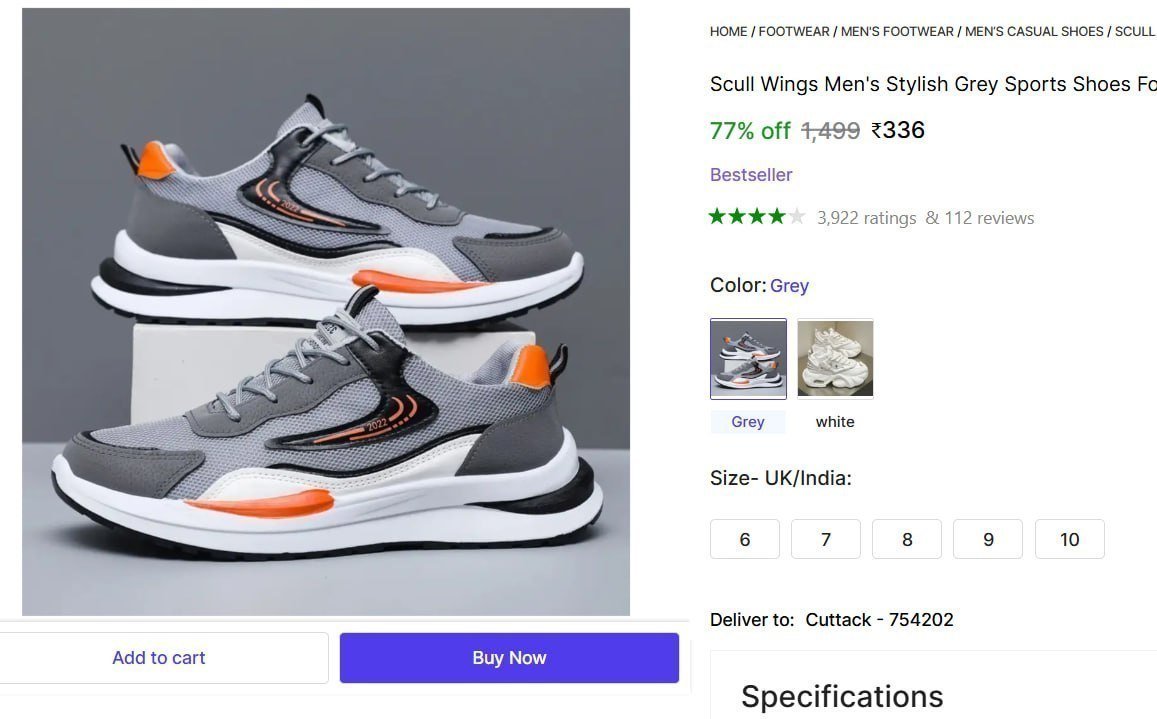Click the product title link

[932, 84]
